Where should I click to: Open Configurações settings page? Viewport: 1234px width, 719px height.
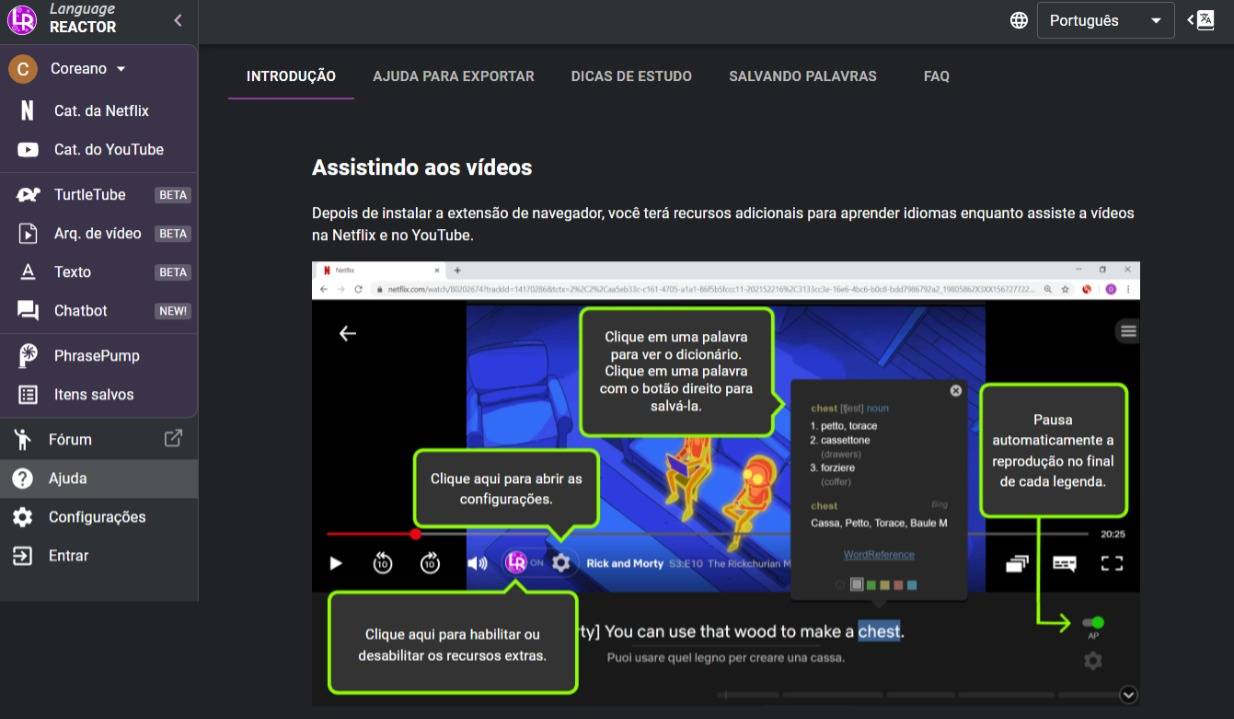[x=97, y=517]
